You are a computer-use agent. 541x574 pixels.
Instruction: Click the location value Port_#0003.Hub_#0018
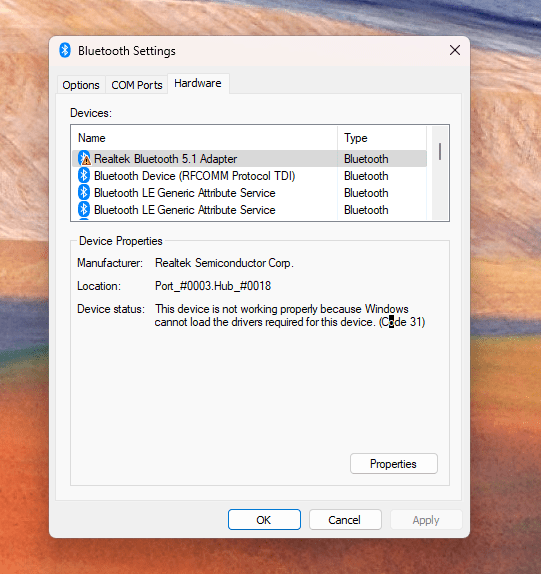(213, 286)
